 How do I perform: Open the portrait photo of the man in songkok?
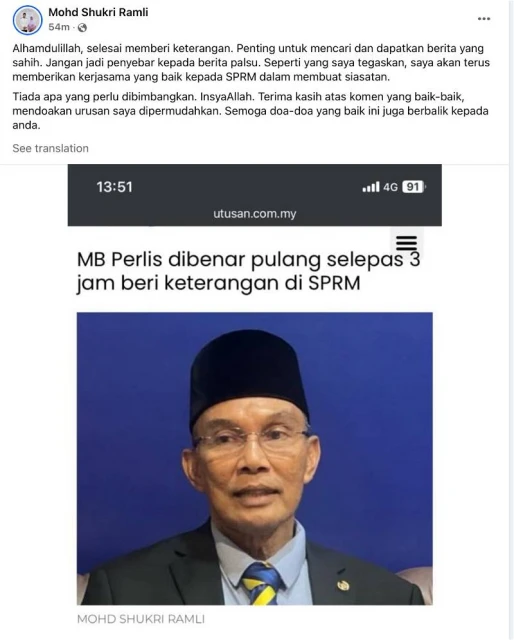point(255,458)
